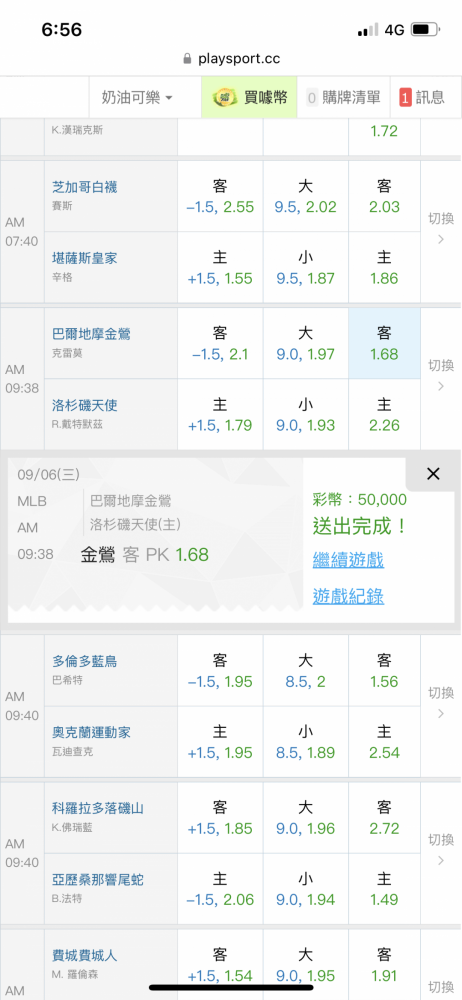Viewport: 462px width, 1000px height.
Task: Click the coin icon beside 買噱幣
Action: click(225, 97)
